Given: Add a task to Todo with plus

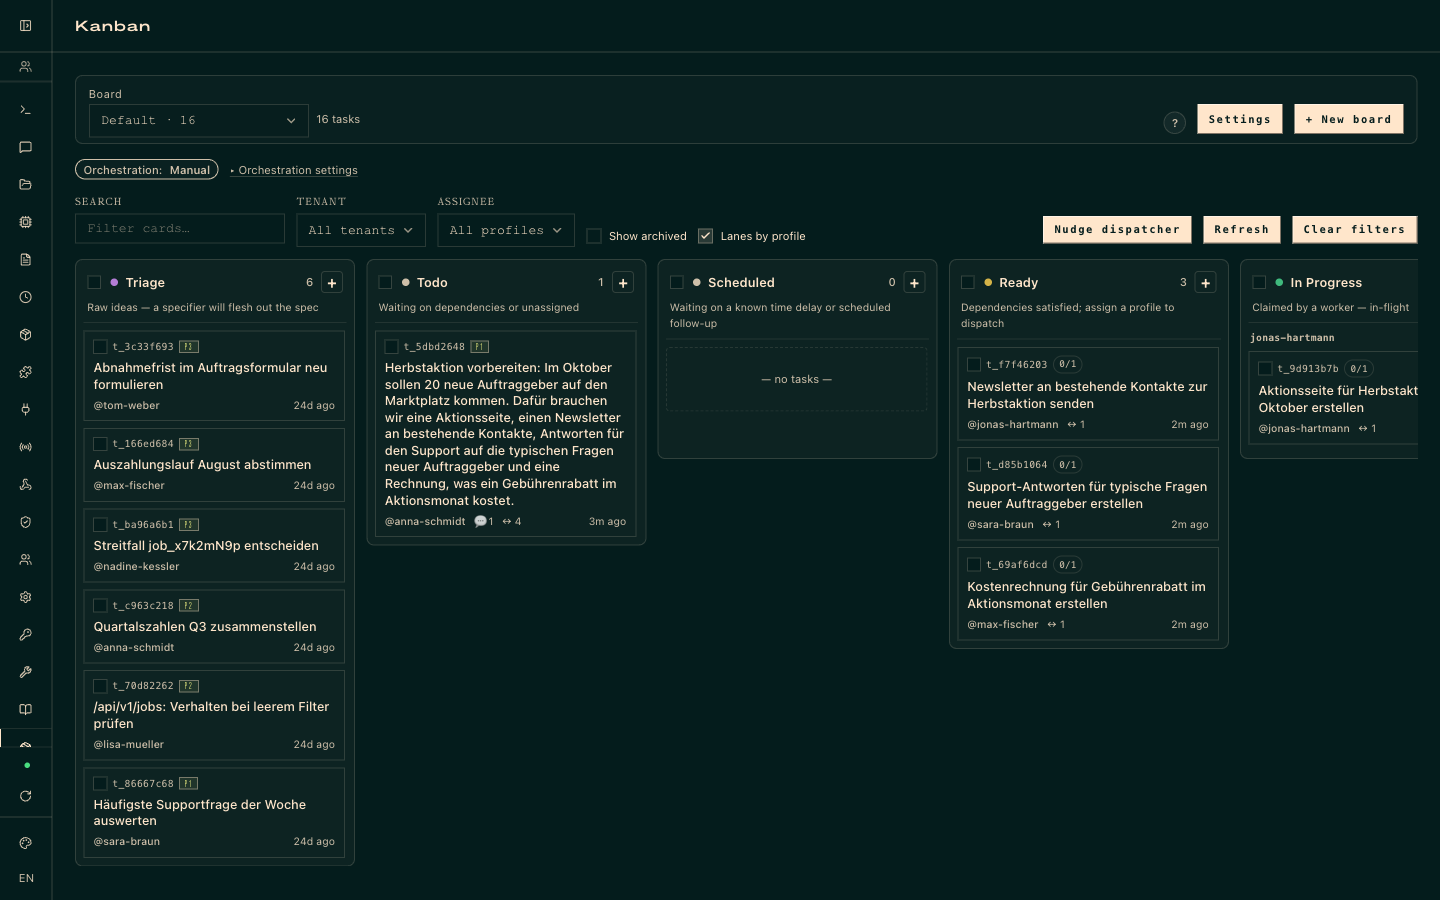Looking at the screenshot, I should pyautogui.click(x=623, y=283).
